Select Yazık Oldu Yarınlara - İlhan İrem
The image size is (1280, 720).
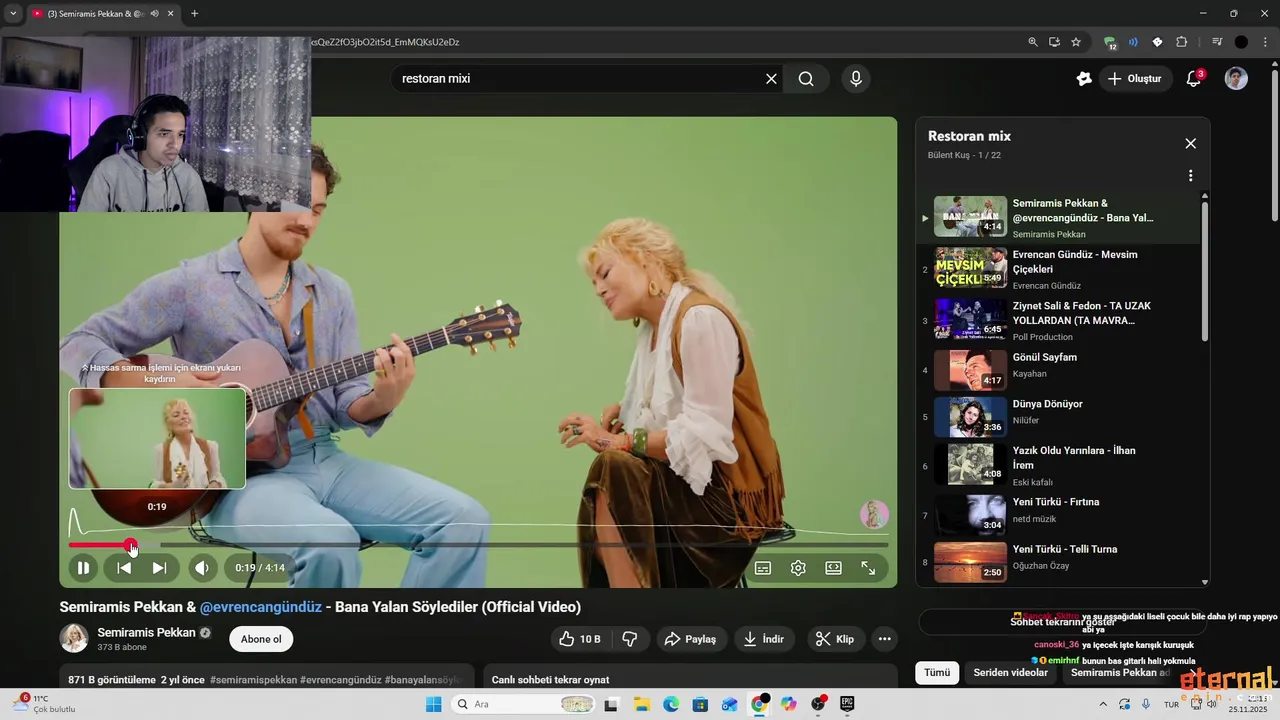coord(1060,465)
